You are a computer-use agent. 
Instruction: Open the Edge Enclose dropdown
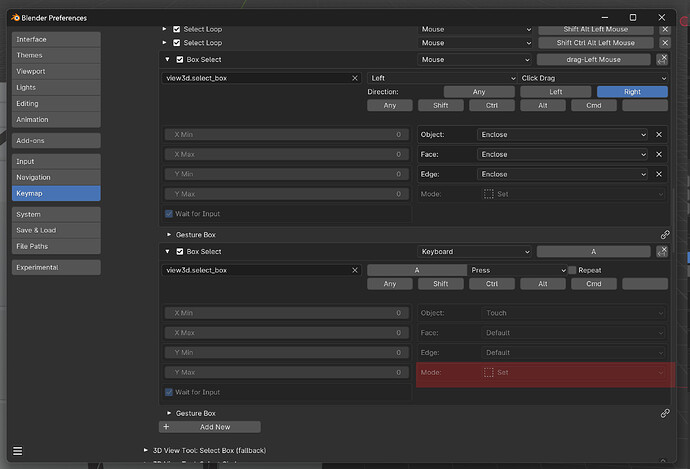pyautogui.click(x=563, y=174)
